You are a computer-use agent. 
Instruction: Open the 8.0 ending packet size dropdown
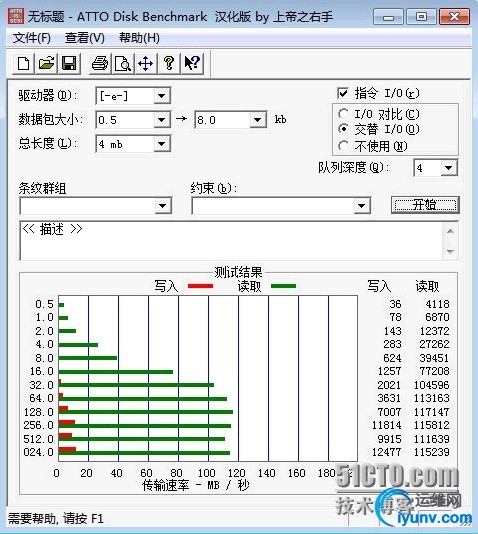[258, 120]
